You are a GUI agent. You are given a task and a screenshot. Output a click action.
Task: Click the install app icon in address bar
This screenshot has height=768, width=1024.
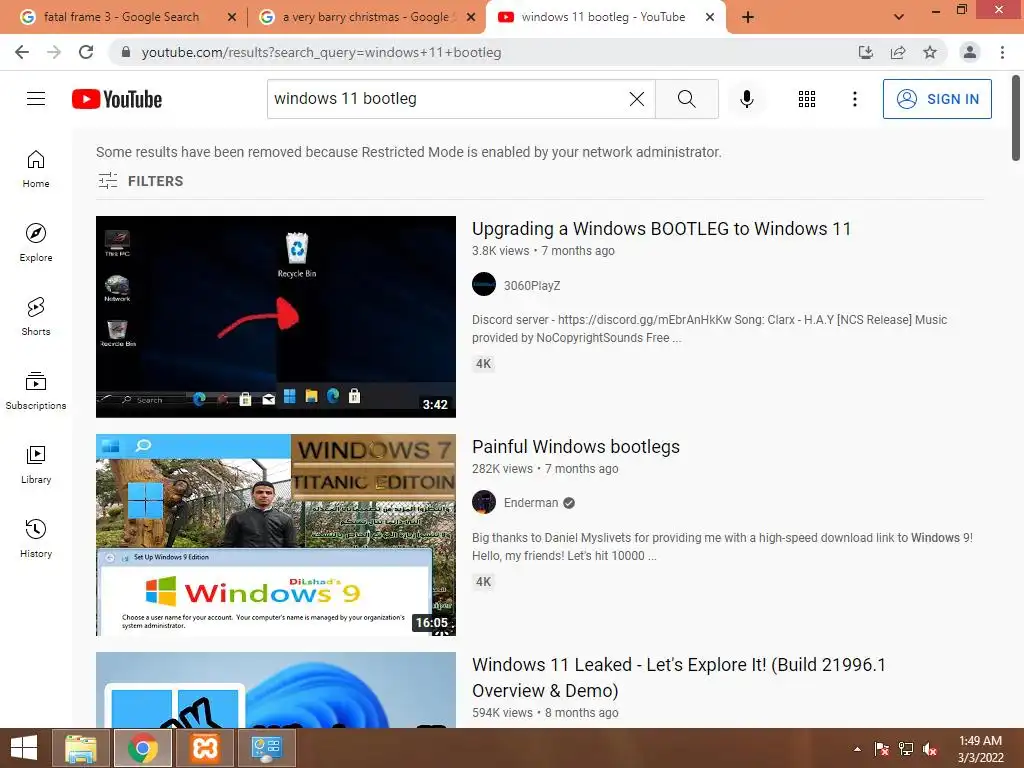866,52
